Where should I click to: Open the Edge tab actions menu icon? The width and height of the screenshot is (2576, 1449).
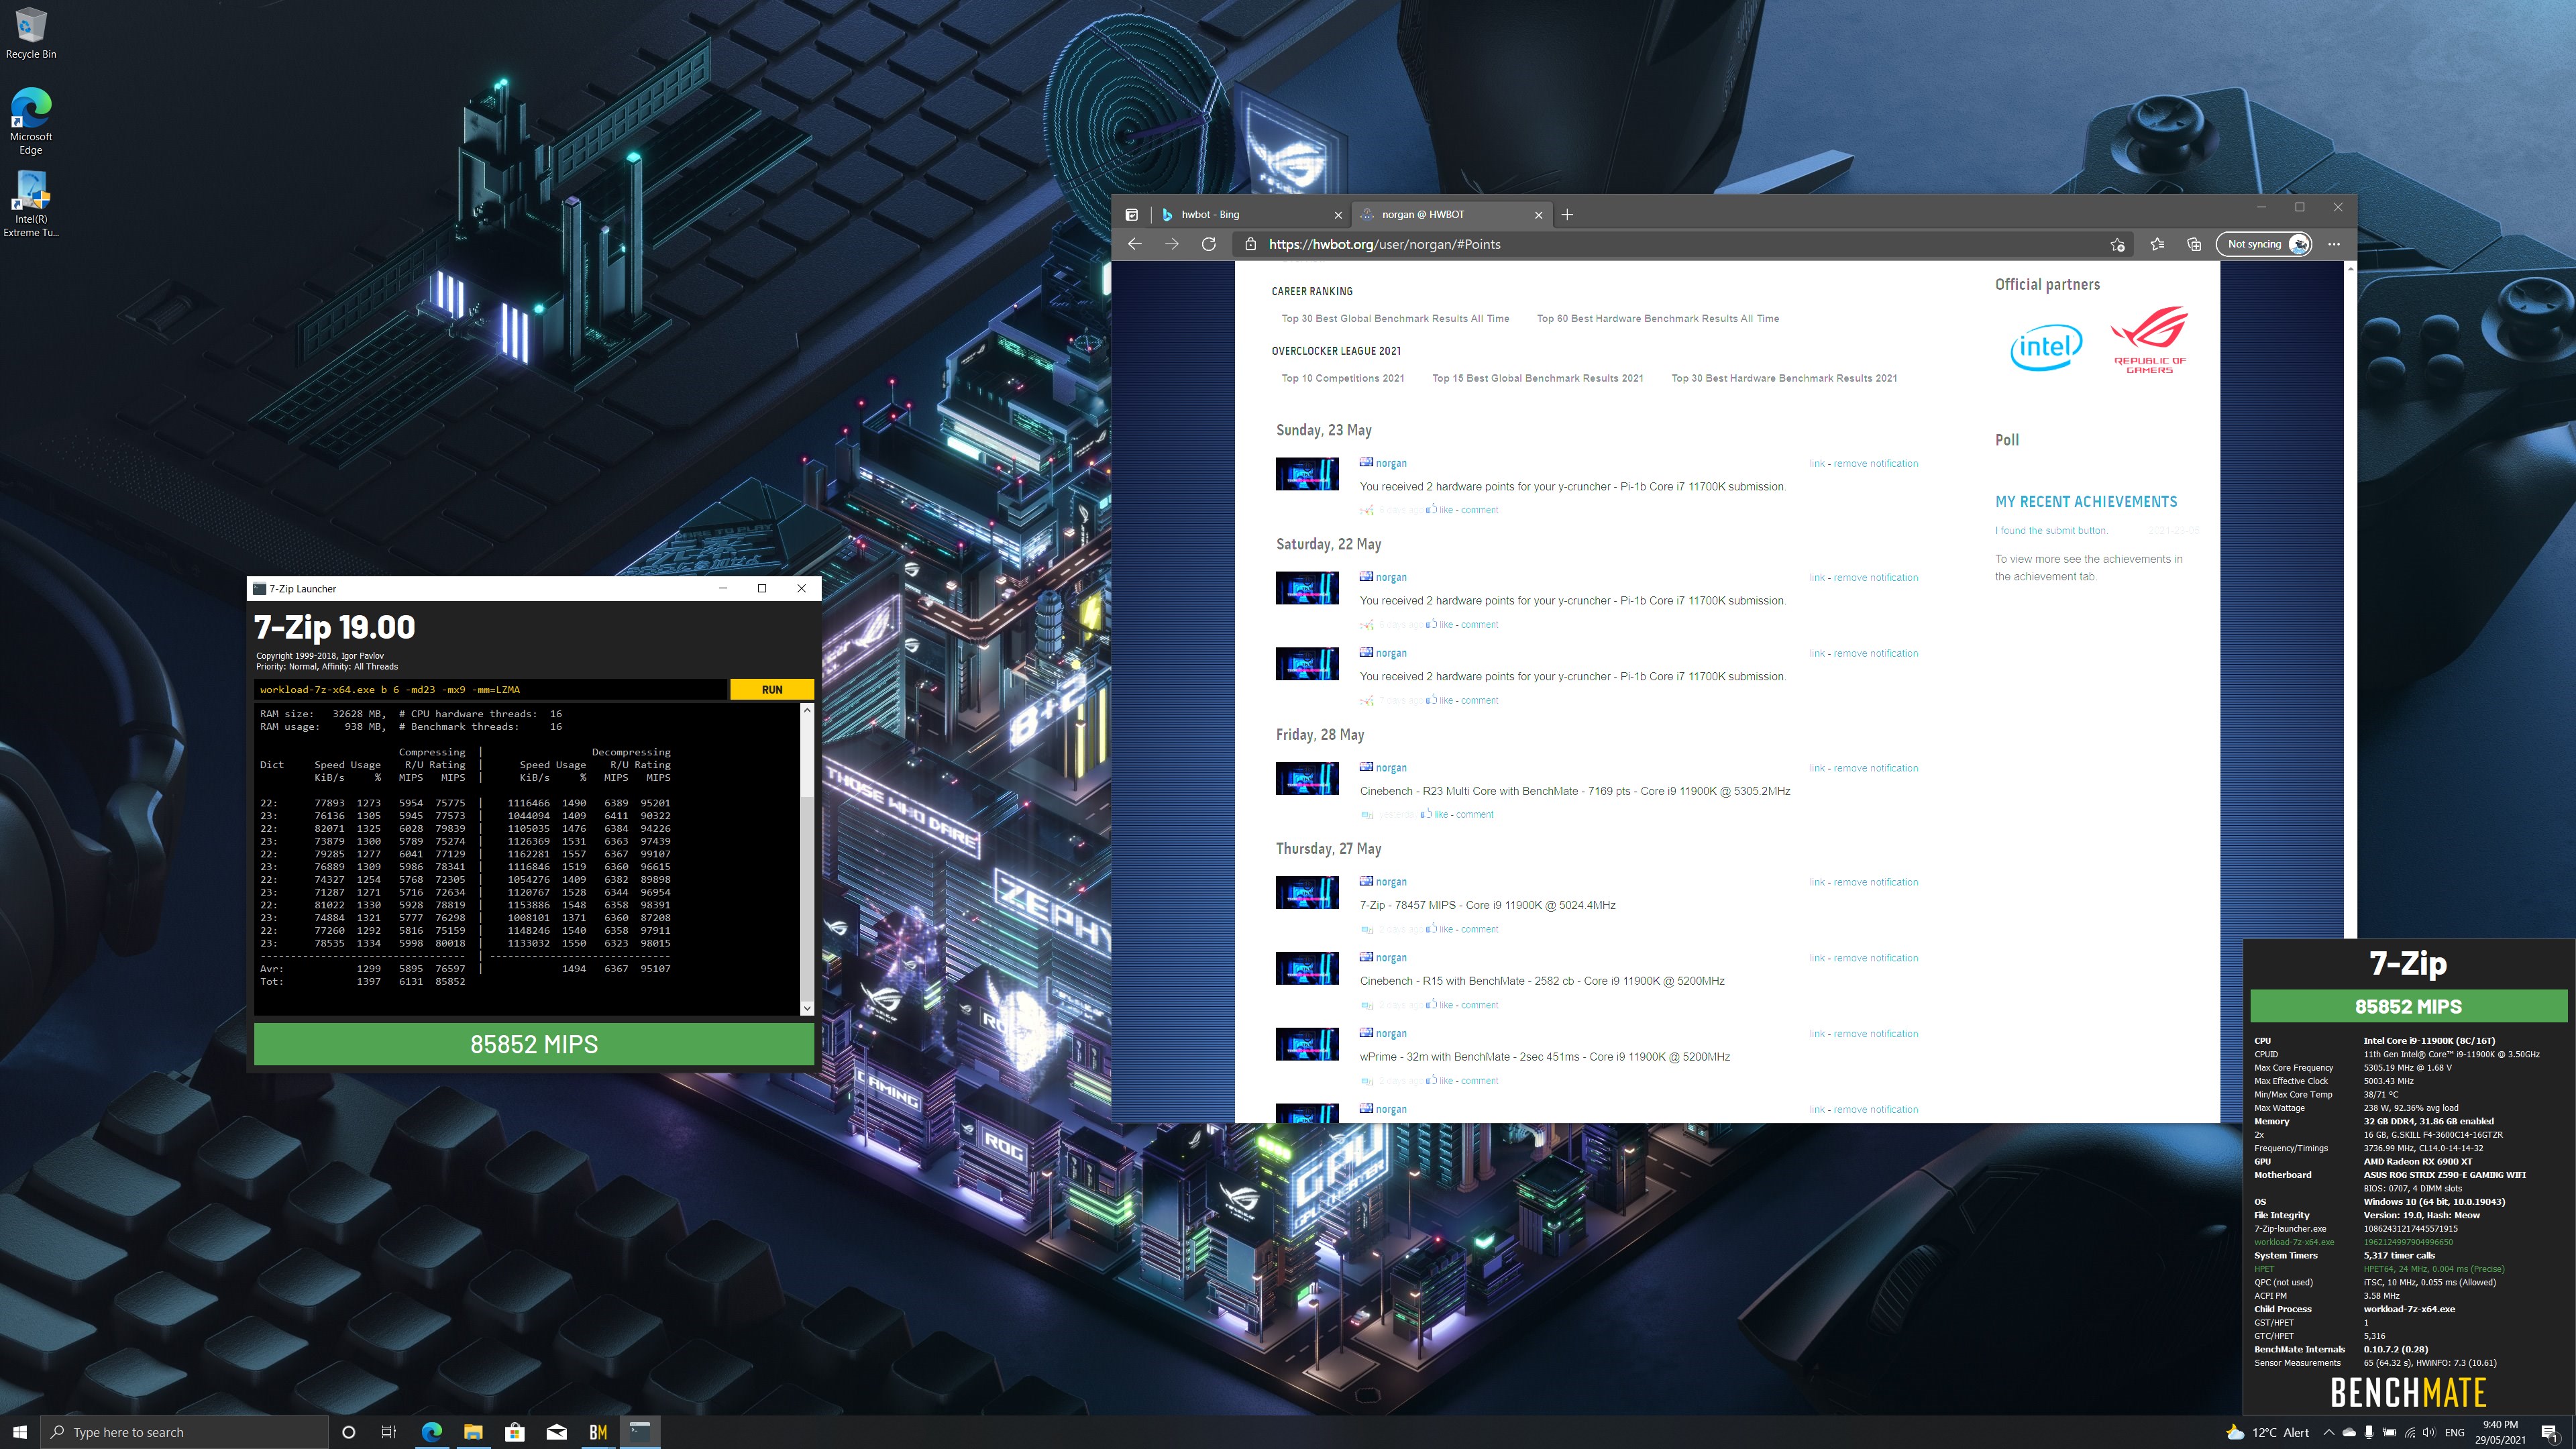(1131, 214)
